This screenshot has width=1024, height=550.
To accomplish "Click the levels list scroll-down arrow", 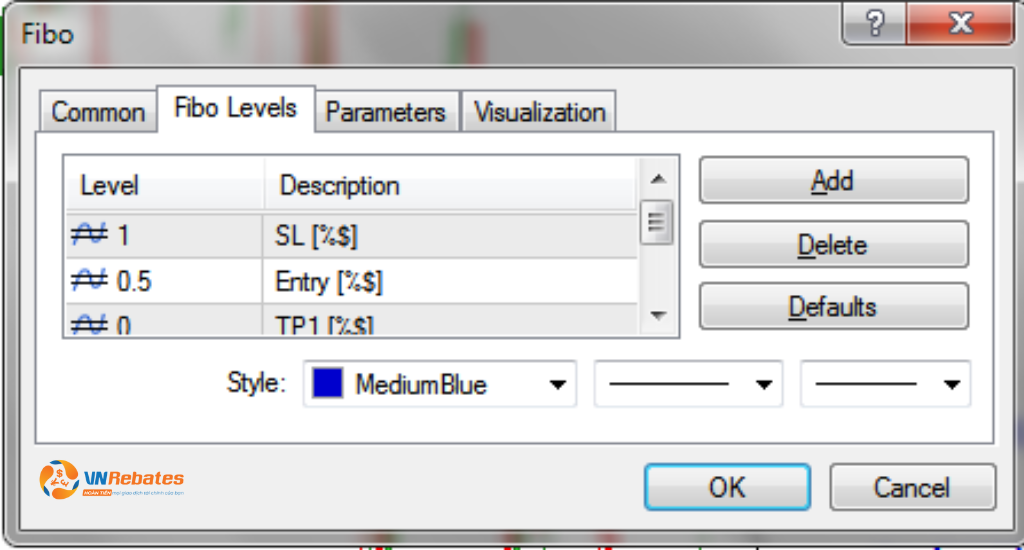I will click(x=658, y=315).
